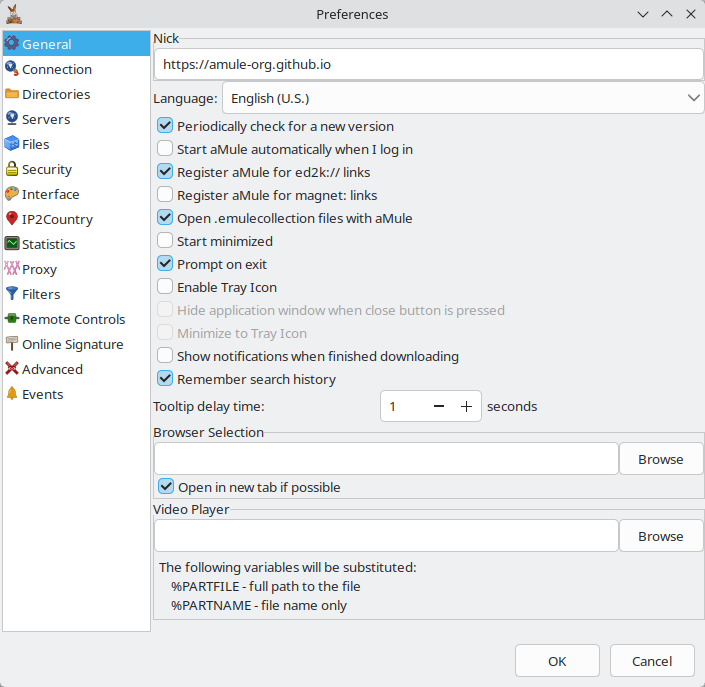Click the Video Player path field

pos(387,535)
